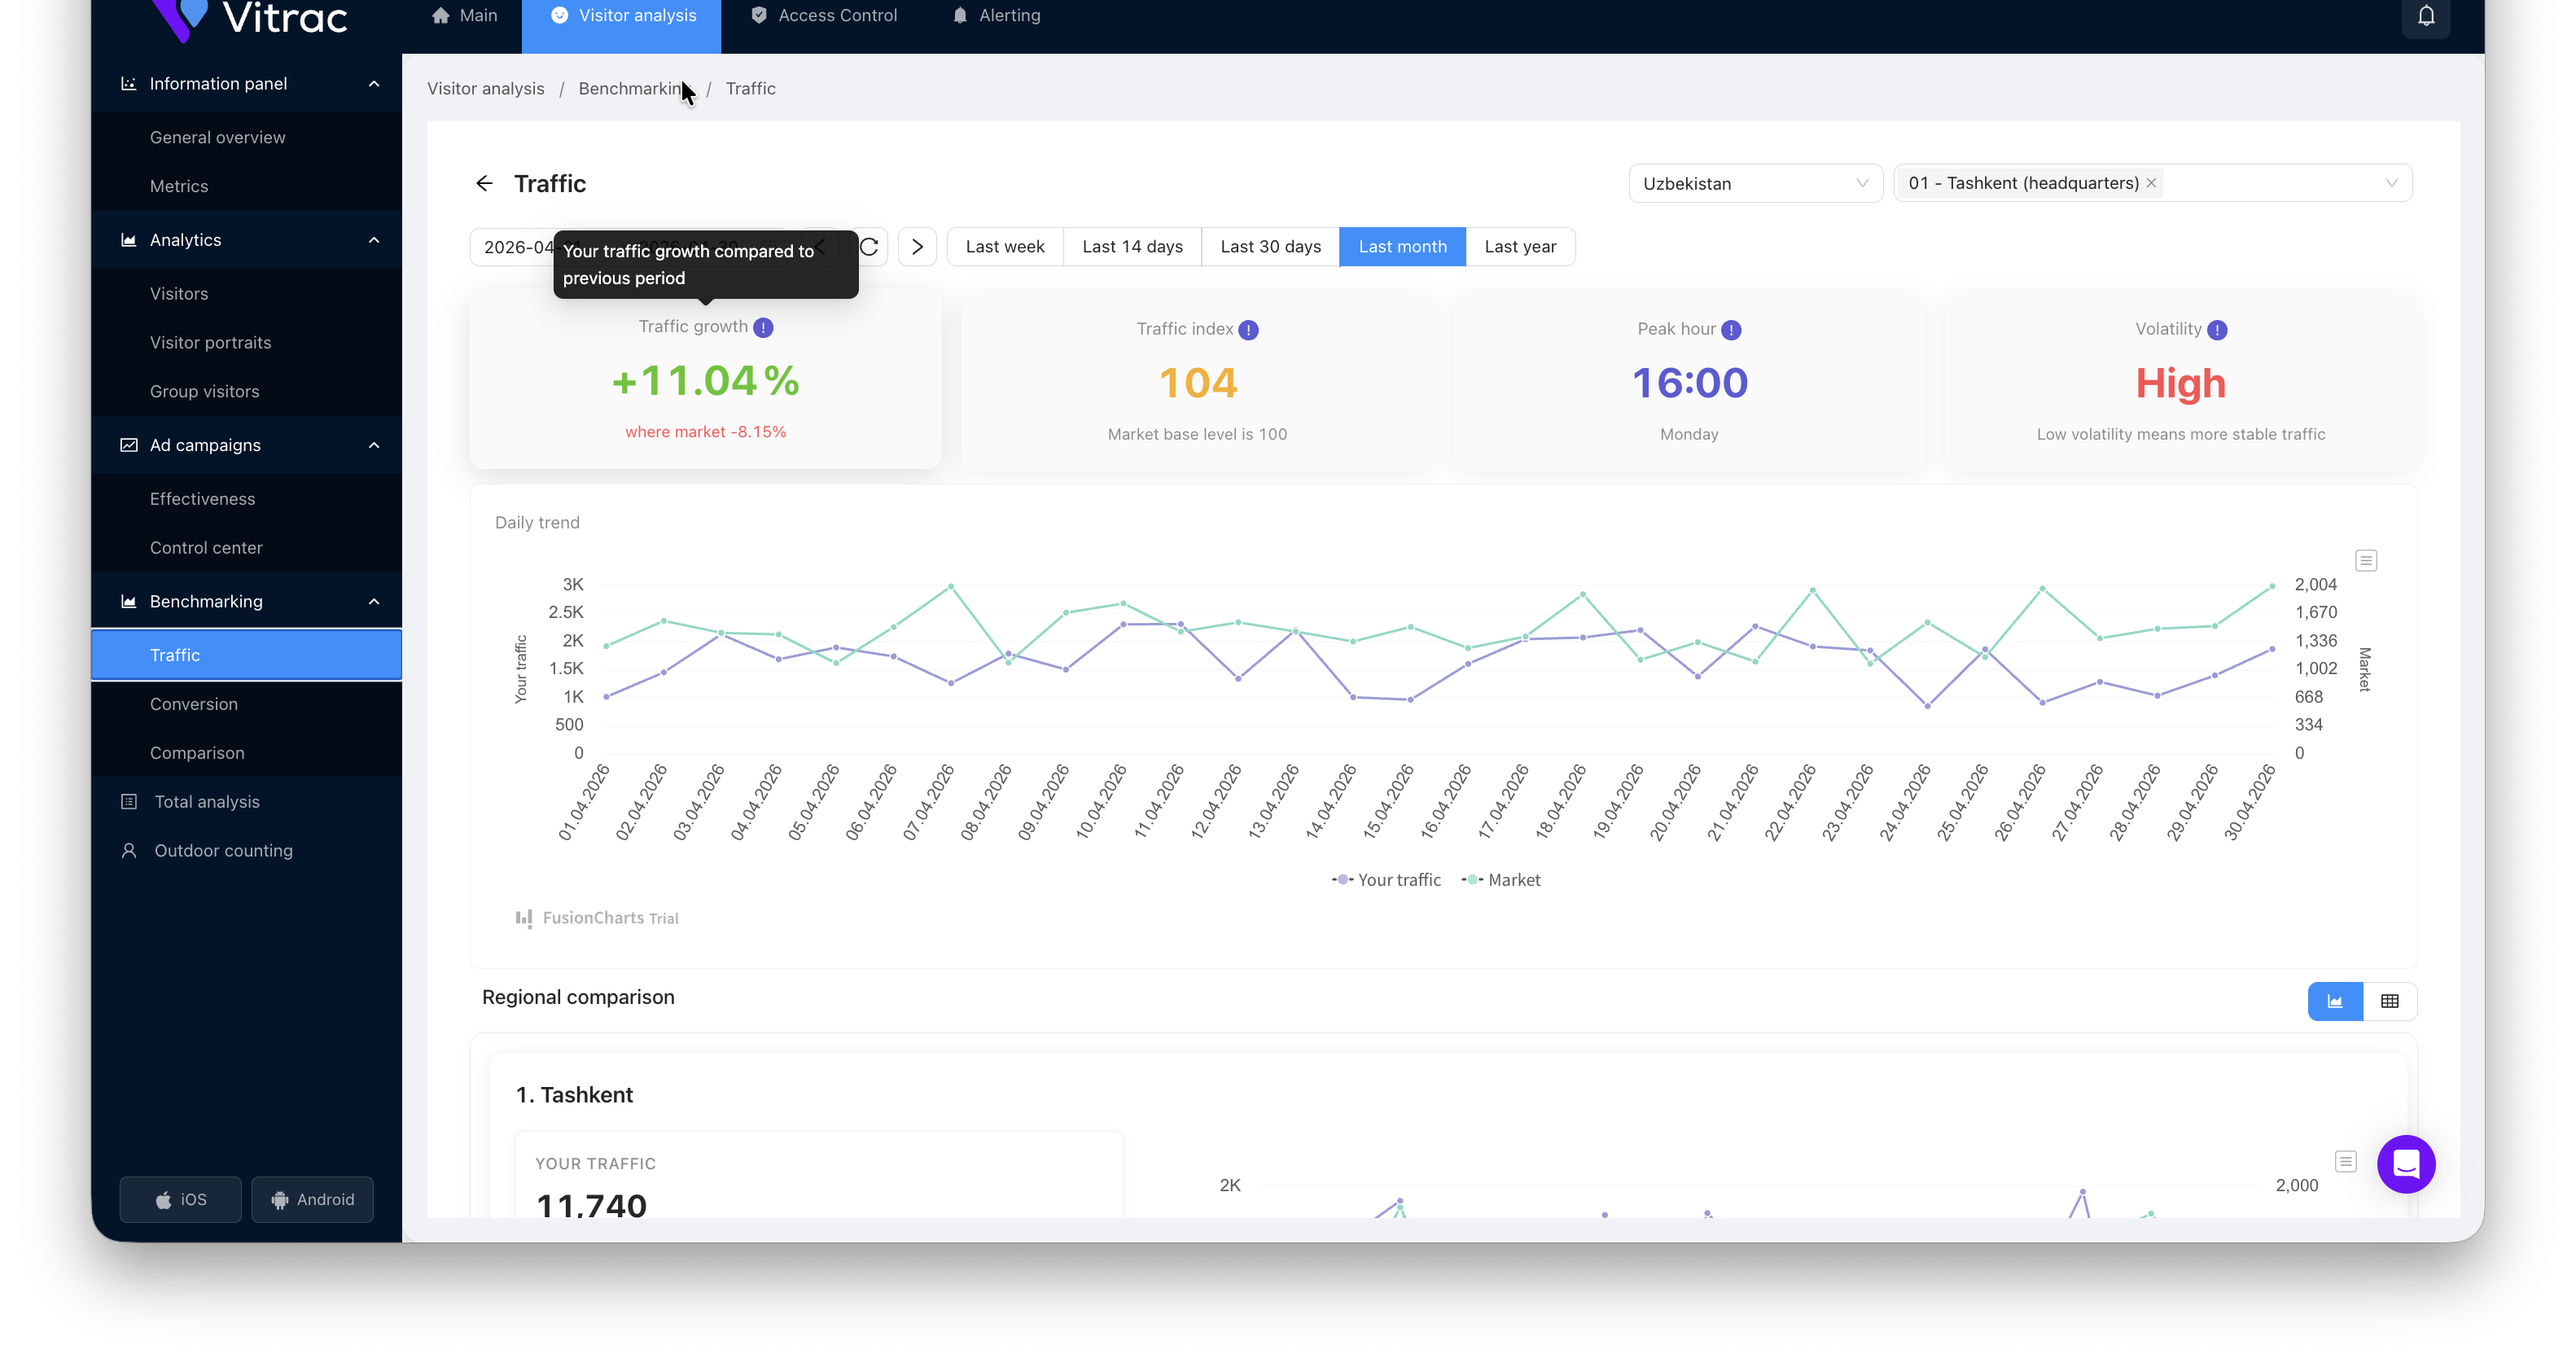The height and width of the screenshot is (1363, 2576).
Task: Show Volatility info icon
Action: click(2217, 329)
